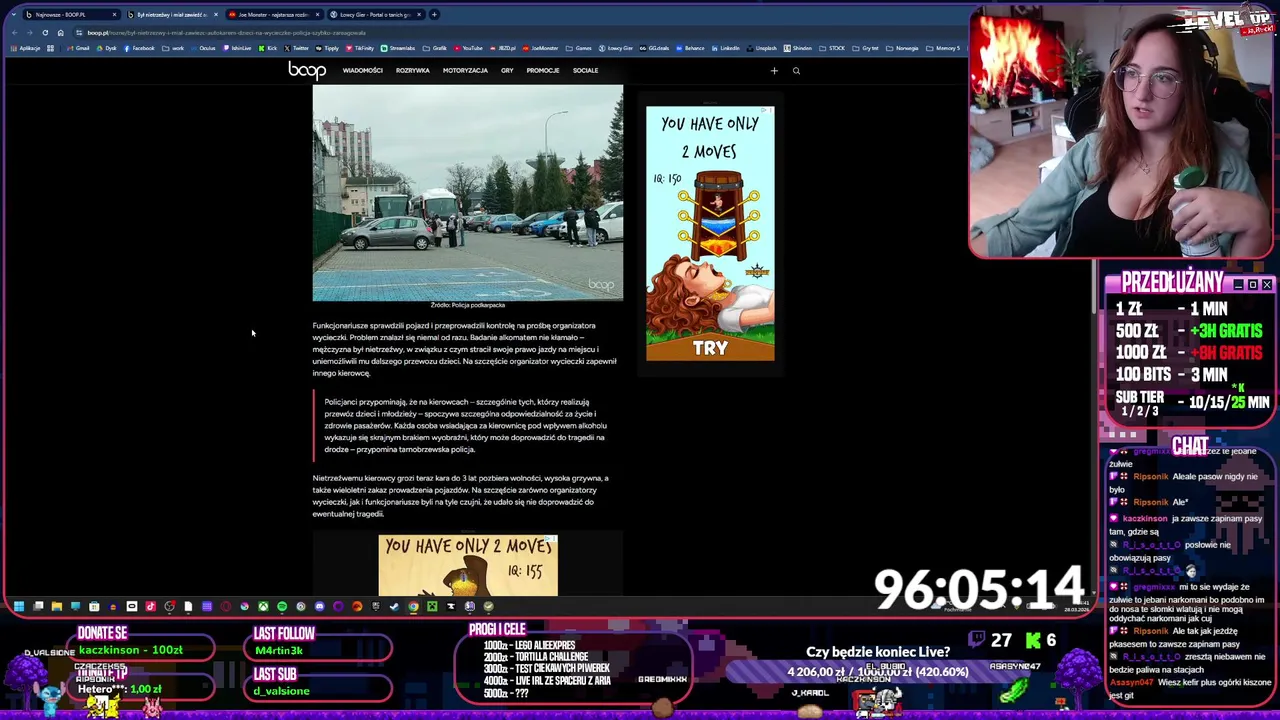Open the Facebook bookmark
The image size is (1280, 720).
click(x=138, y=48)
